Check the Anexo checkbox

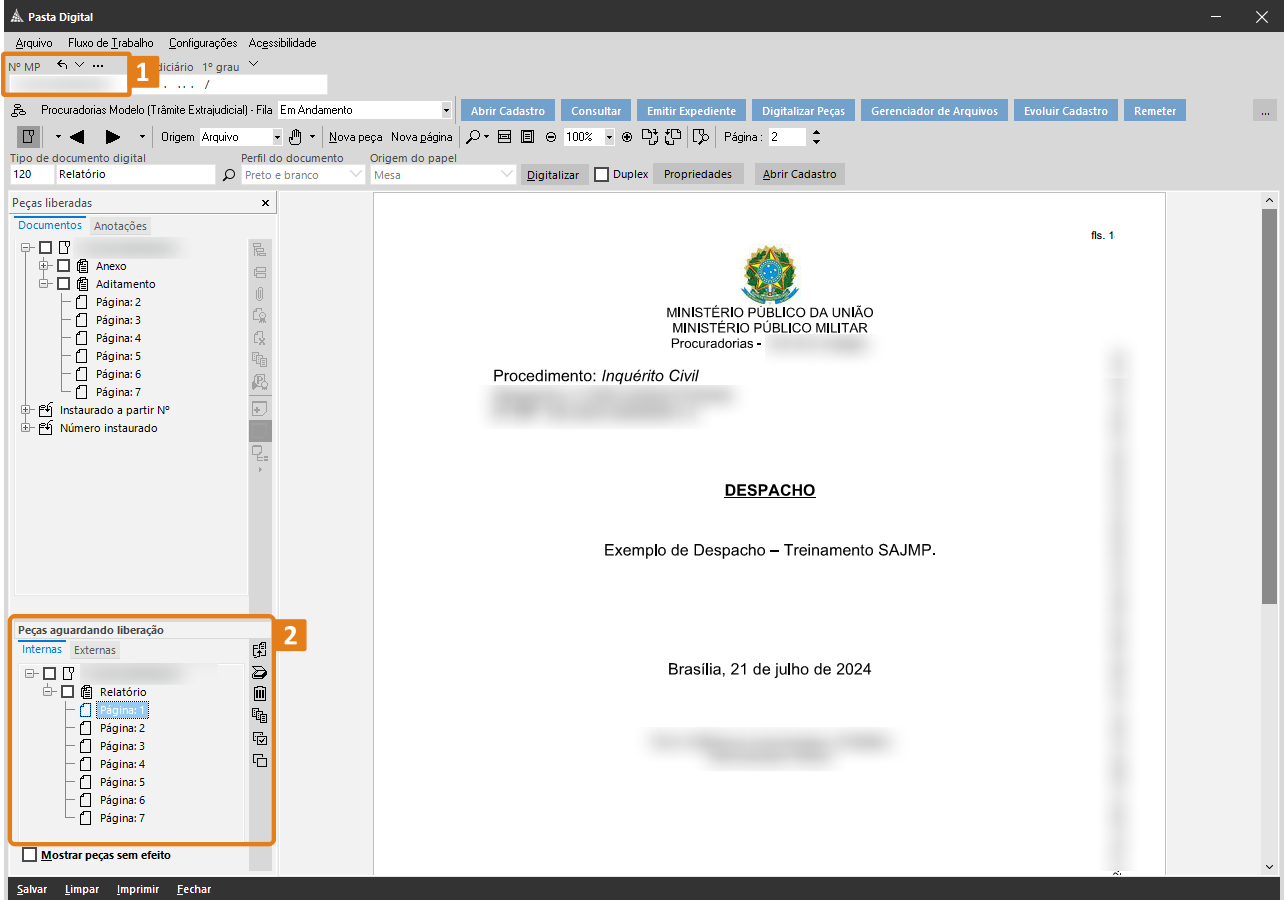click(x=64, y=266)
